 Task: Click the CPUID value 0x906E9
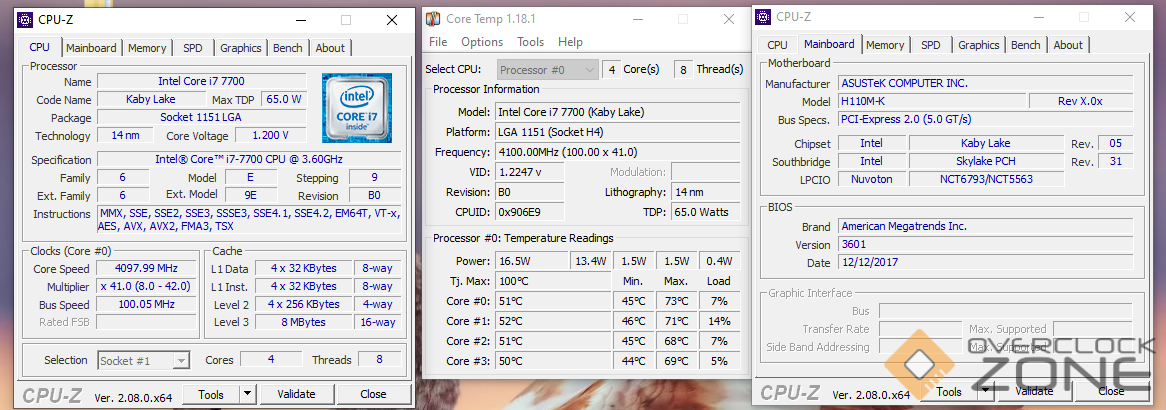point(529,212)
